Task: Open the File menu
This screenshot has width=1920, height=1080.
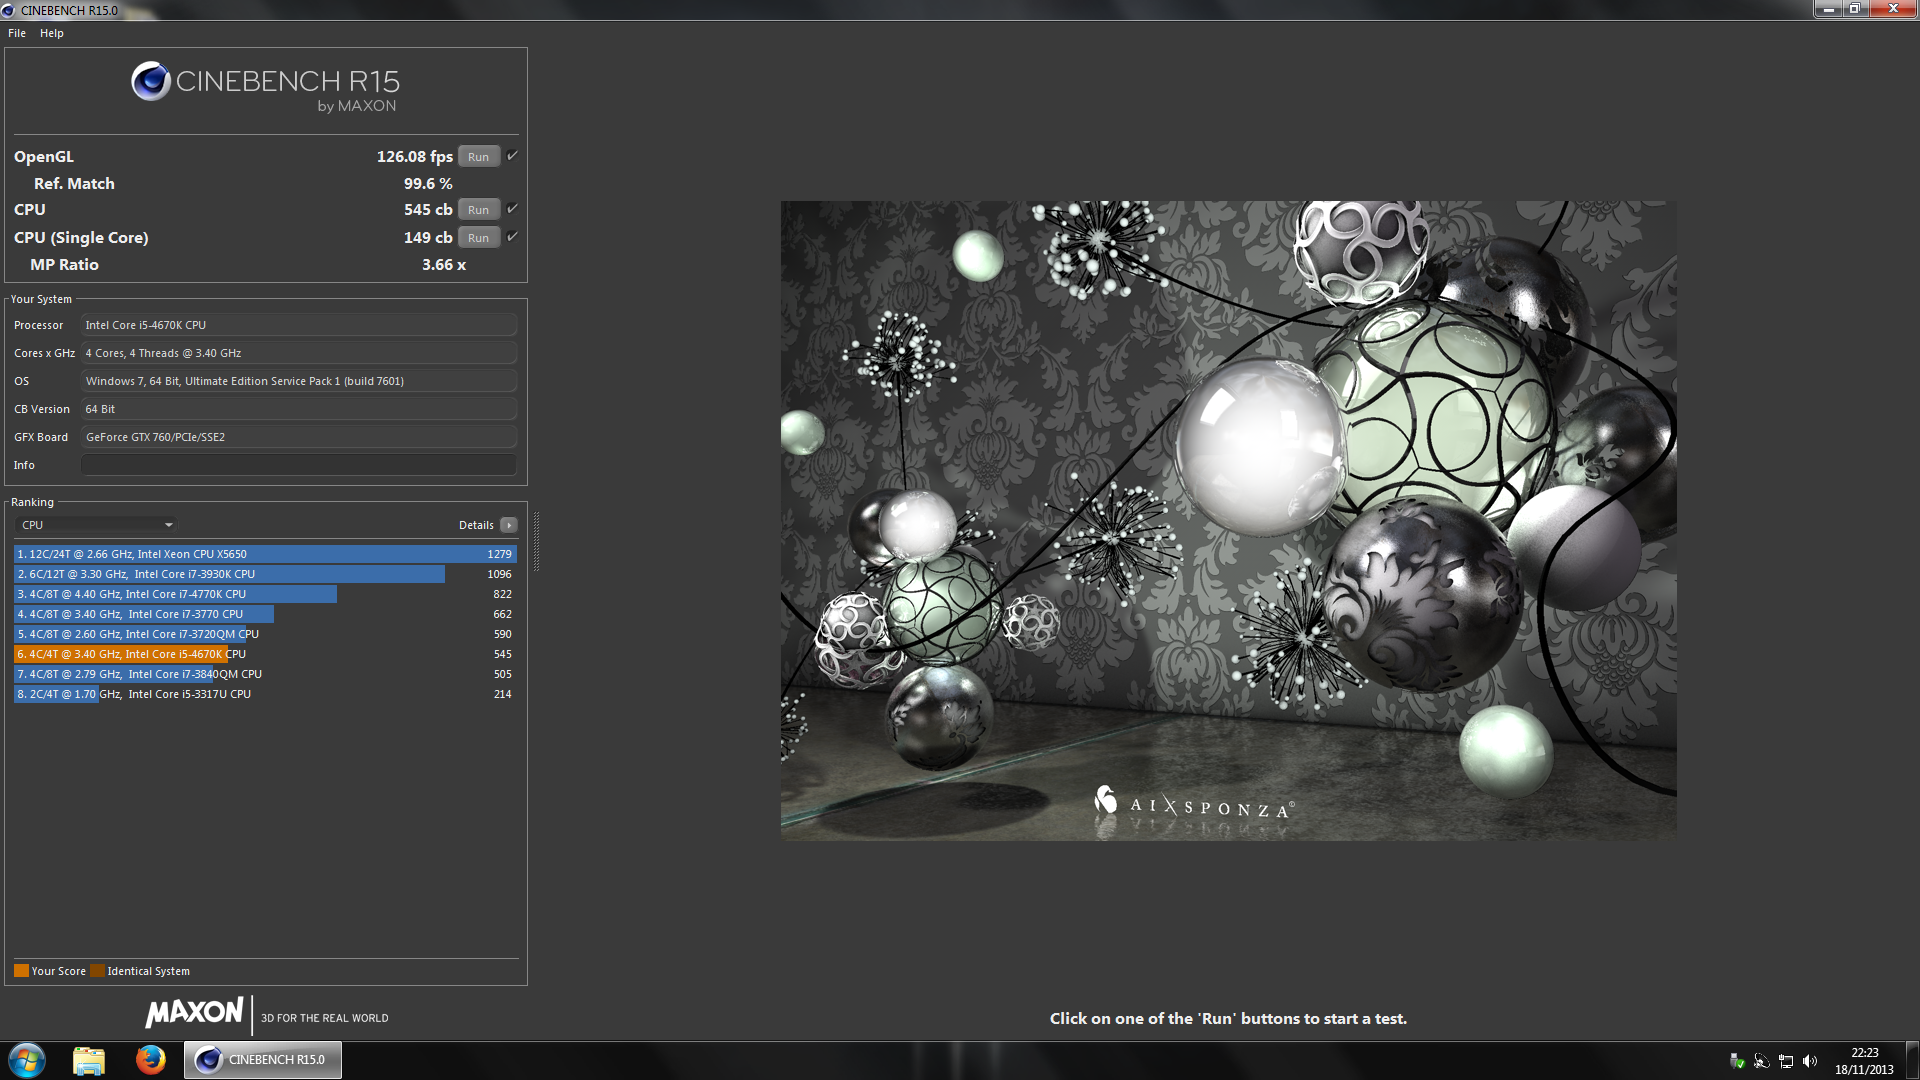Action: tap(17, 33)
